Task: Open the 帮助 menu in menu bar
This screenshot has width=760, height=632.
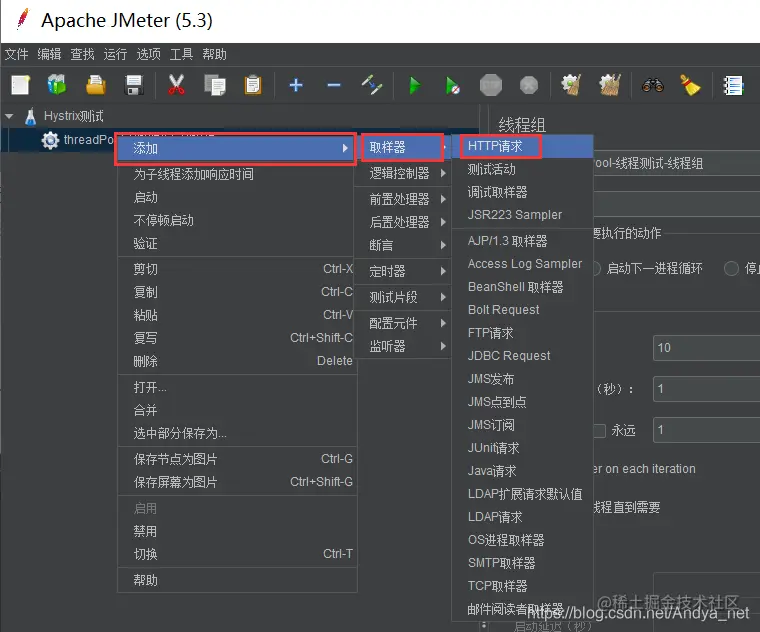Action: click(214, 54)
